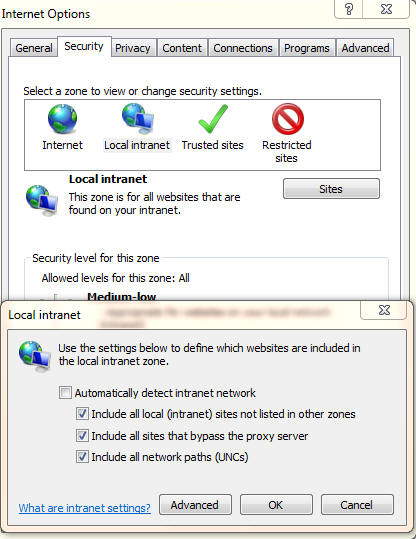Choose the Trusted sites green checkmark icon

click(213, 119)
